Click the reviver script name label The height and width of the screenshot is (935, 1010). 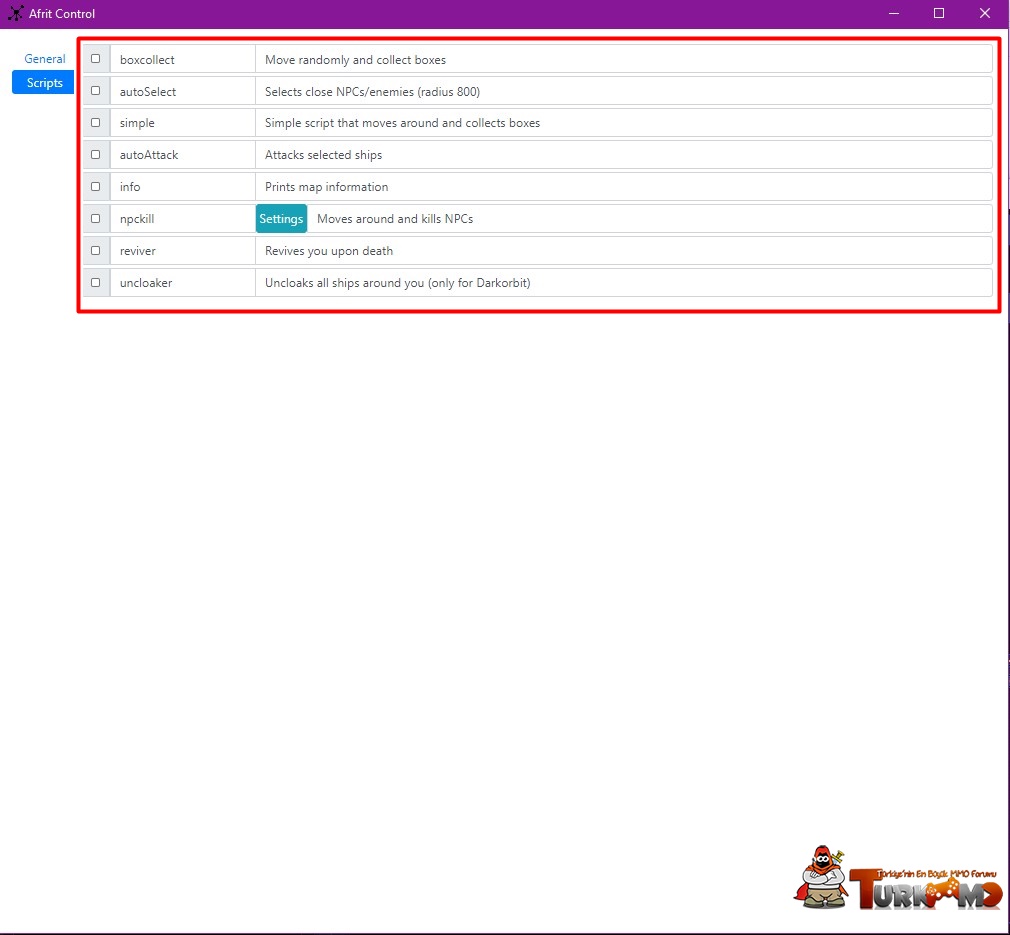(x=138, y=251)
